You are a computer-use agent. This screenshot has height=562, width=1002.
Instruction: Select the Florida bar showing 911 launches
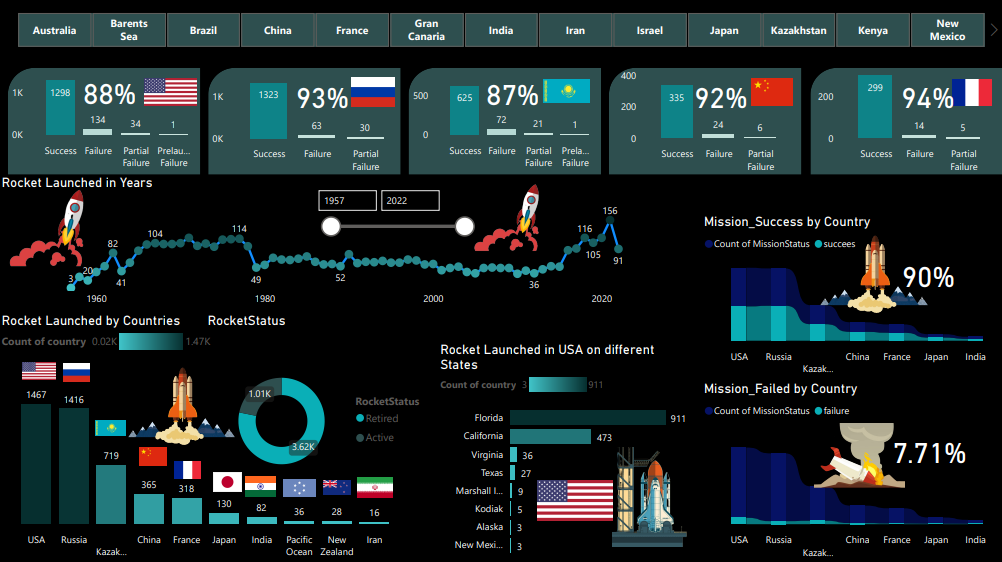588,418
